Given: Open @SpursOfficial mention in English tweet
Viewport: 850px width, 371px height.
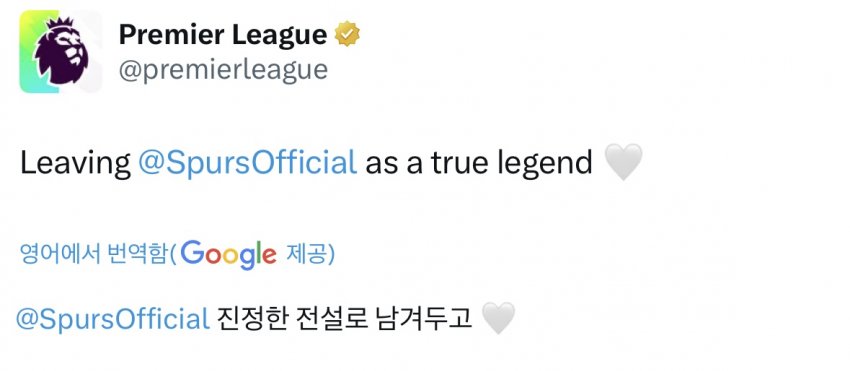Looking at the screenshot, I should pyautogui.click(x=248, y=163).
